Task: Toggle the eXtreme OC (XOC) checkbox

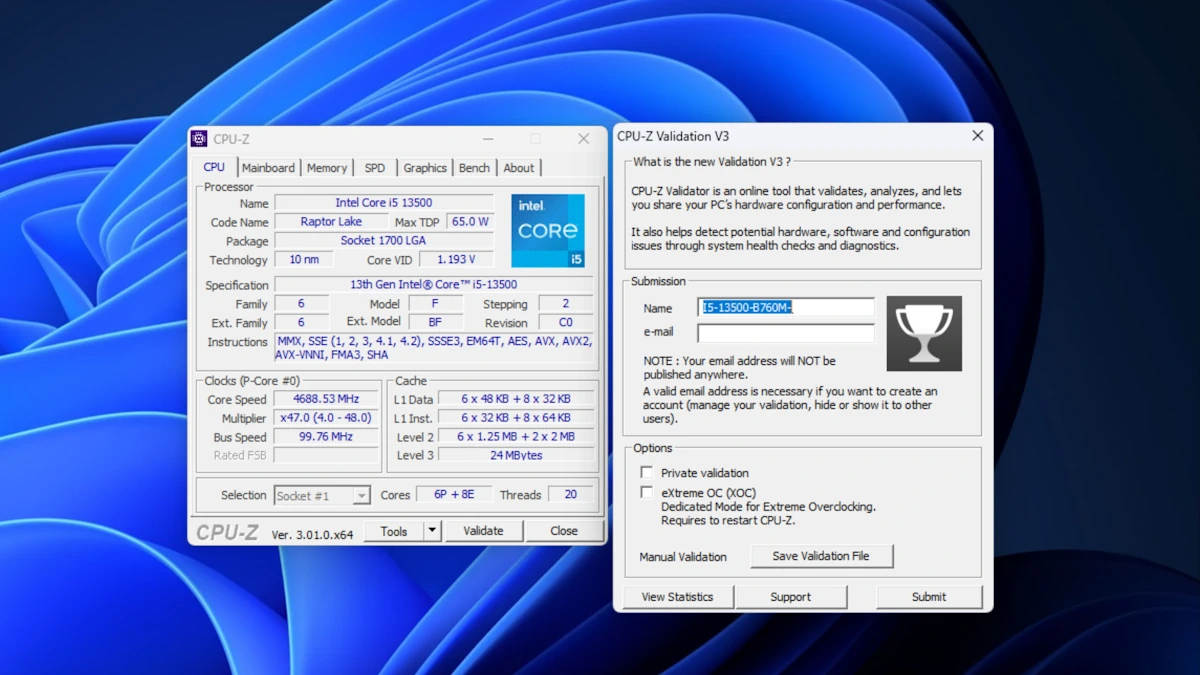Action: pos(647,492)
